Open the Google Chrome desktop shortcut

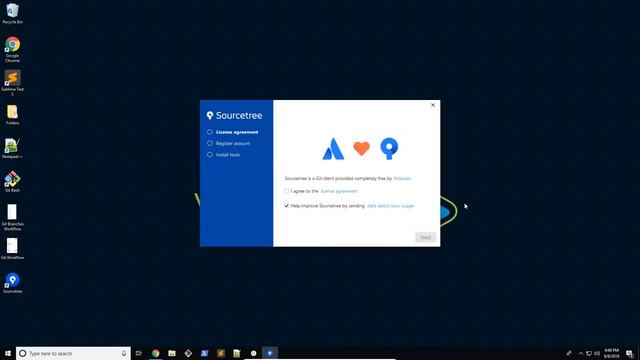[x=12, y=49]
